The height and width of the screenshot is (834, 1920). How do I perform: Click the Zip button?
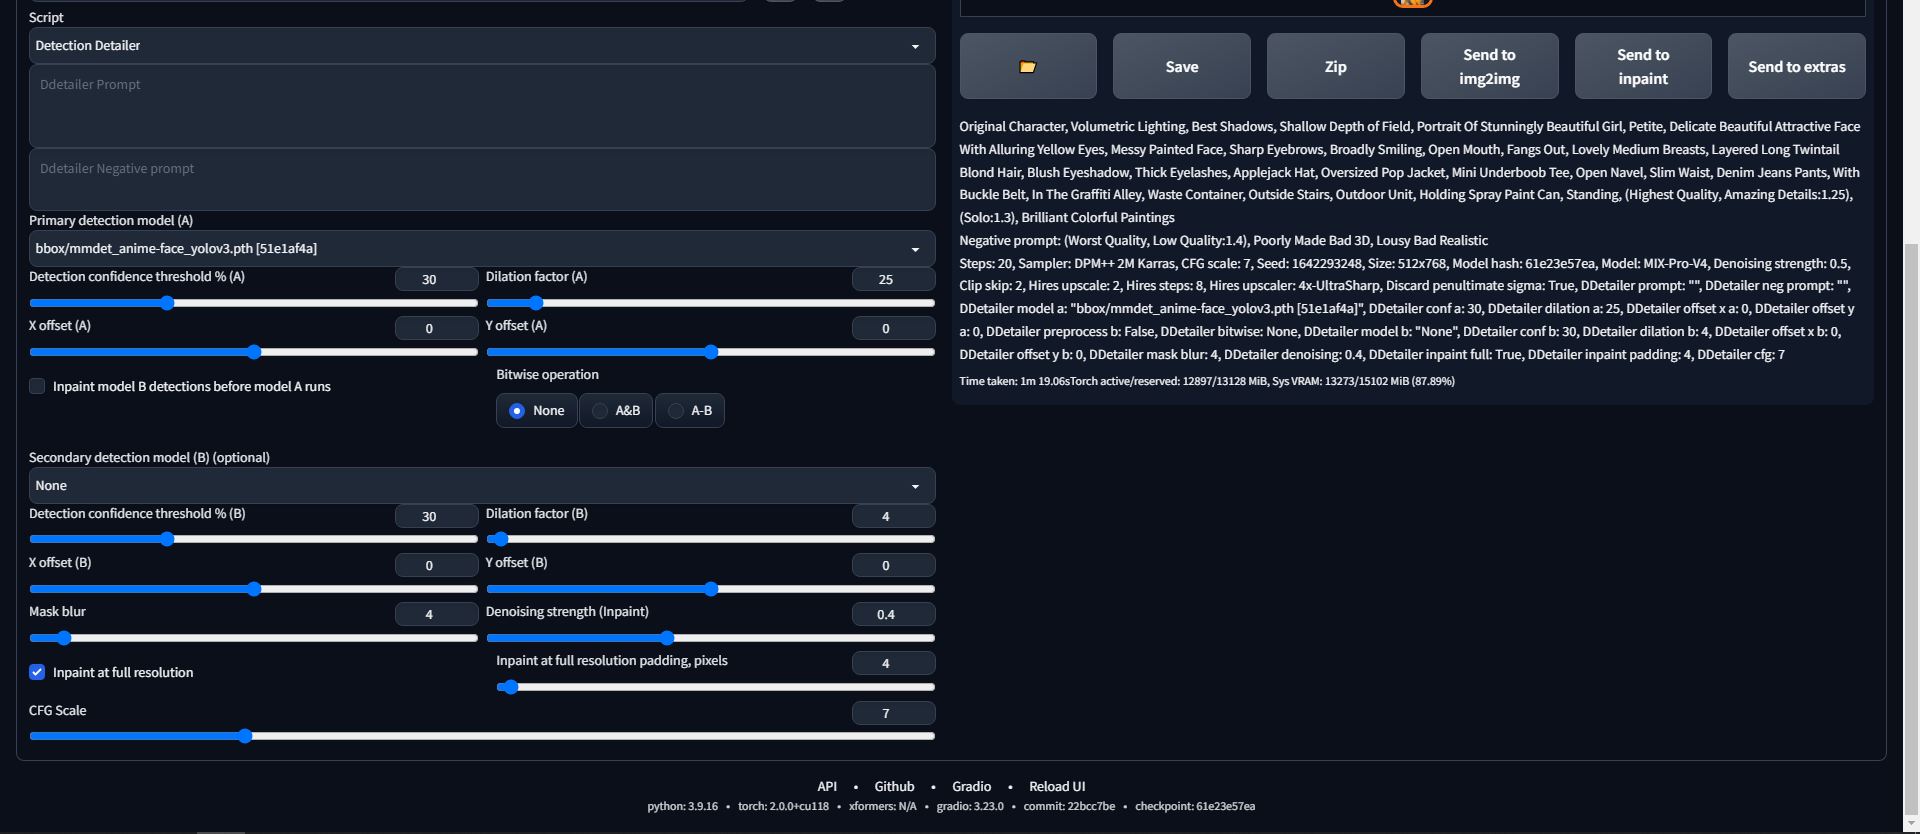tap(1335, 66)
